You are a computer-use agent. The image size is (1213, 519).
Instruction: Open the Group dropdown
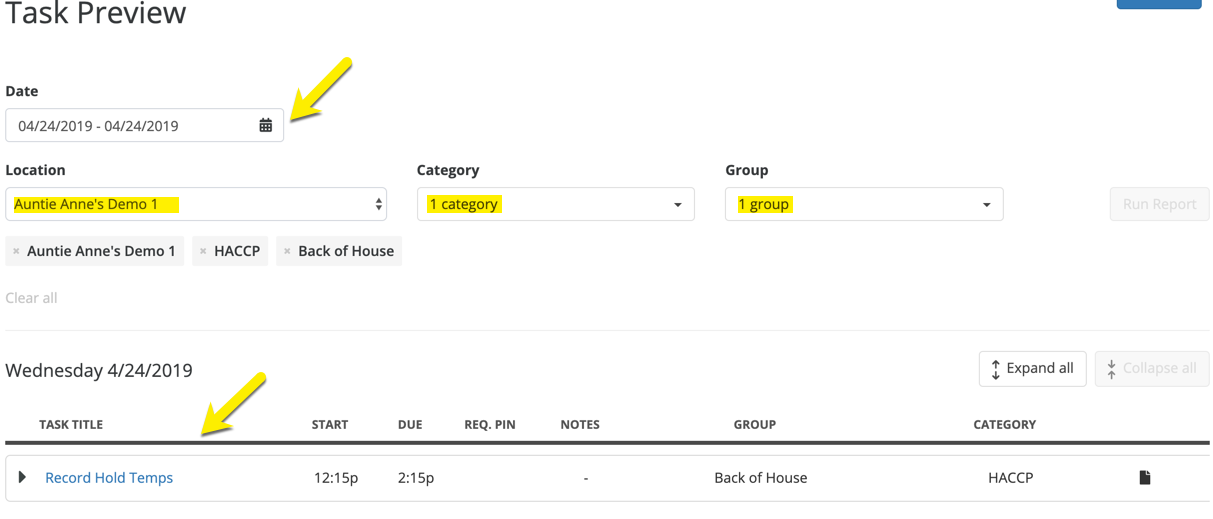(x=863, y=204)
